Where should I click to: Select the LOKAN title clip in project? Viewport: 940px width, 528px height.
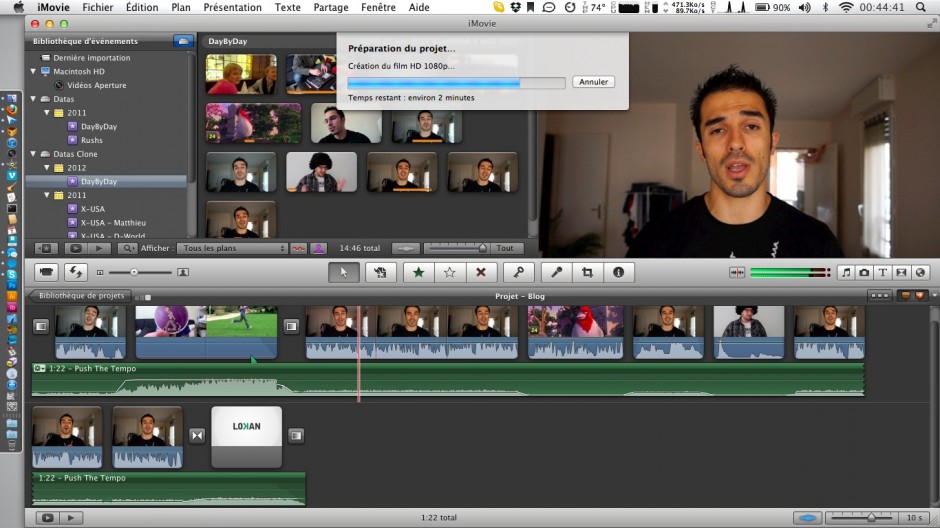click(x=246, y=437)
